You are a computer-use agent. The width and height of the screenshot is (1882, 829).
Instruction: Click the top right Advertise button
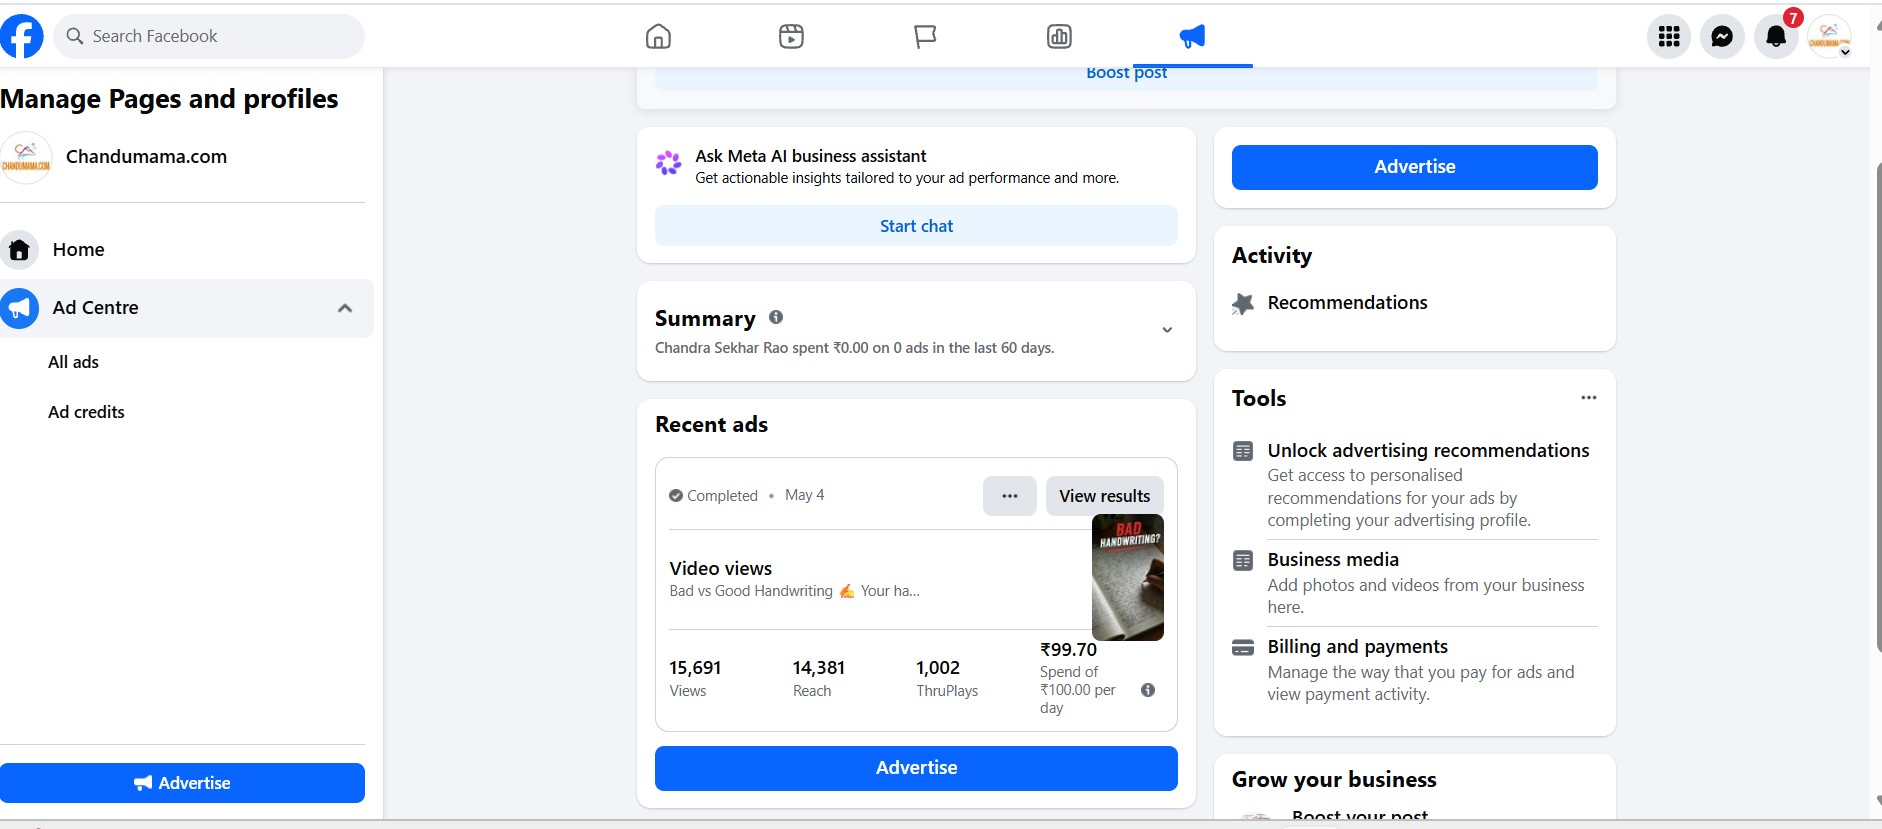[1415, 167]
